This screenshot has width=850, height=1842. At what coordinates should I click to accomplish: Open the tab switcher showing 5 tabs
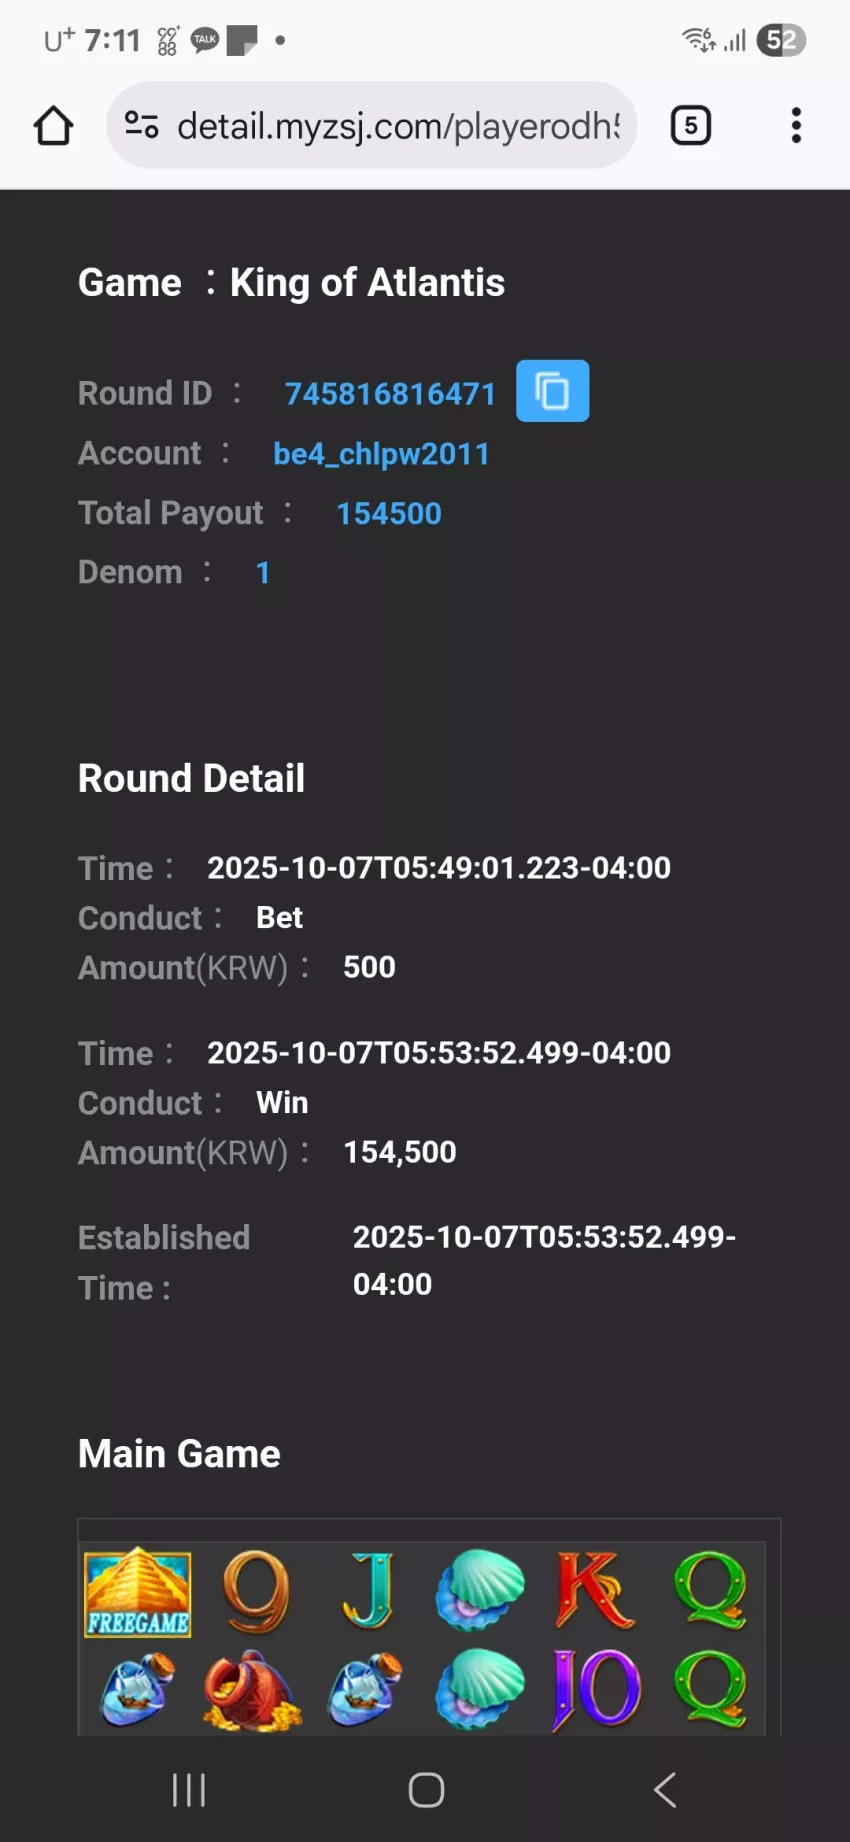click(x=690, y=126)
